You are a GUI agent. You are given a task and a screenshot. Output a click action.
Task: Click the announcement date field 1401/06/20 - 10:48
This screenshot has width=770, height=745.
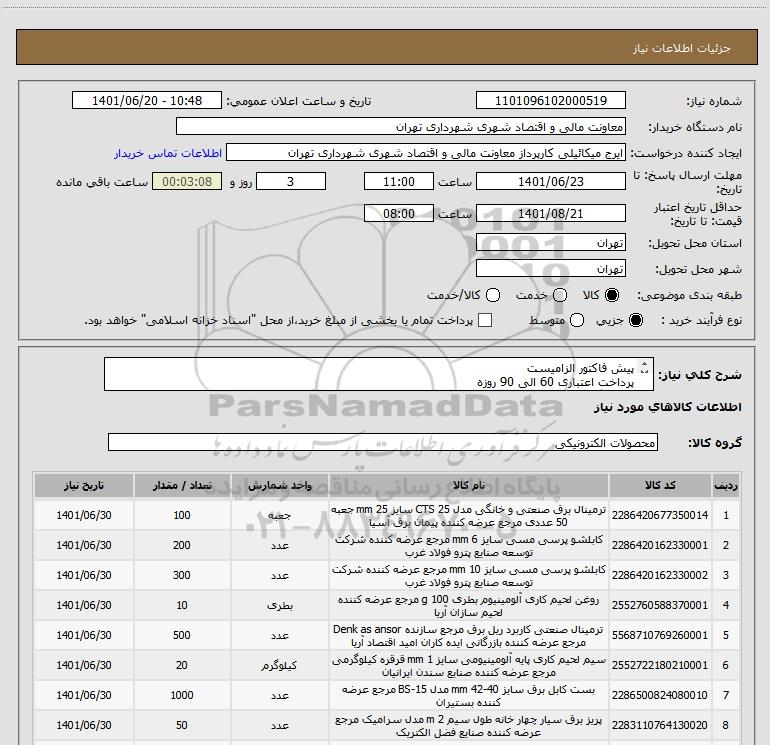tap(147, 101)
